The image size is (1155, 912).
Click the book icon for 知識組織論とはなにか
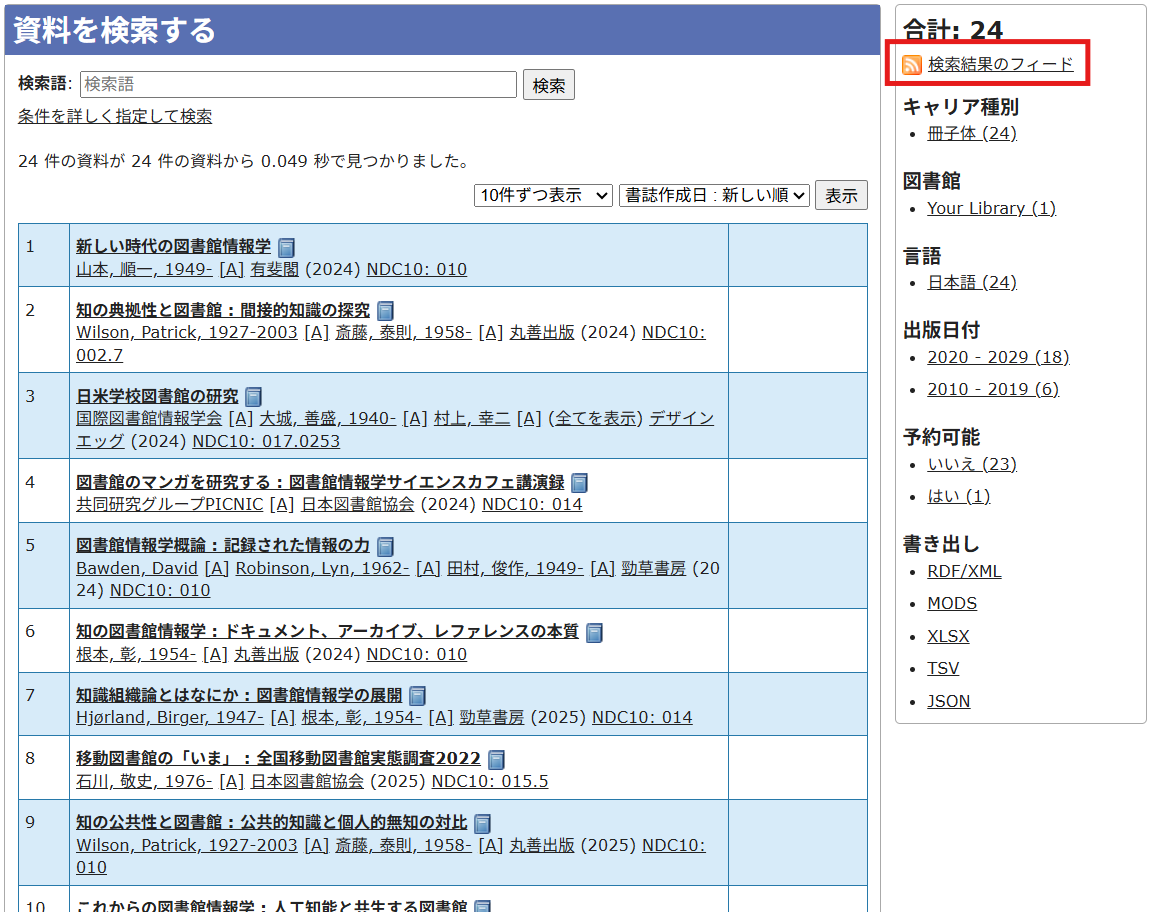417,695
